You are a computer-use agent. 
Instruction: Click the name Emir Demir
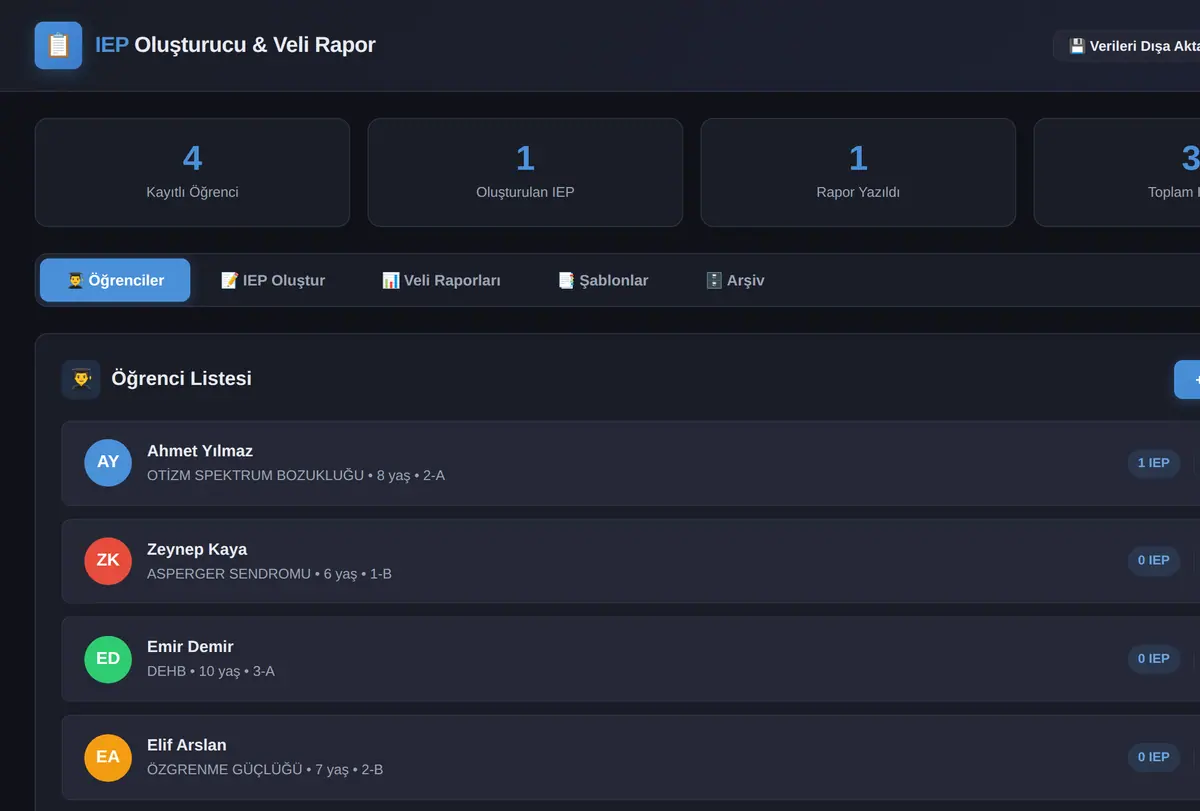click(190, 647)
